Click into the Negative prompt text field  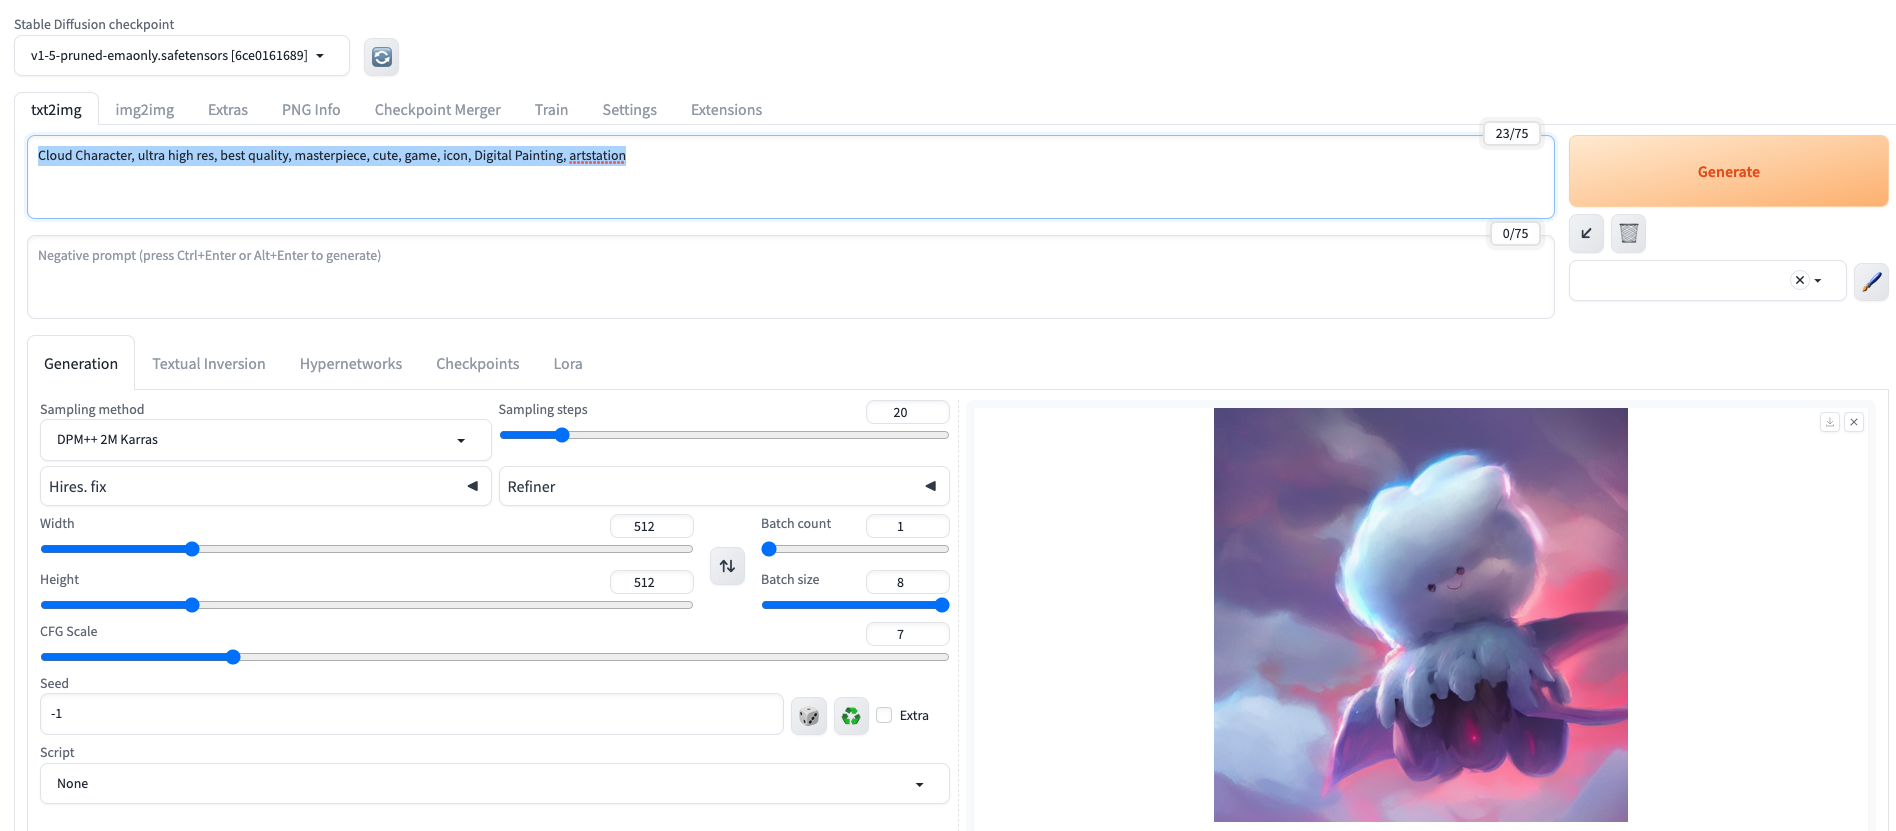pos(790,278)
